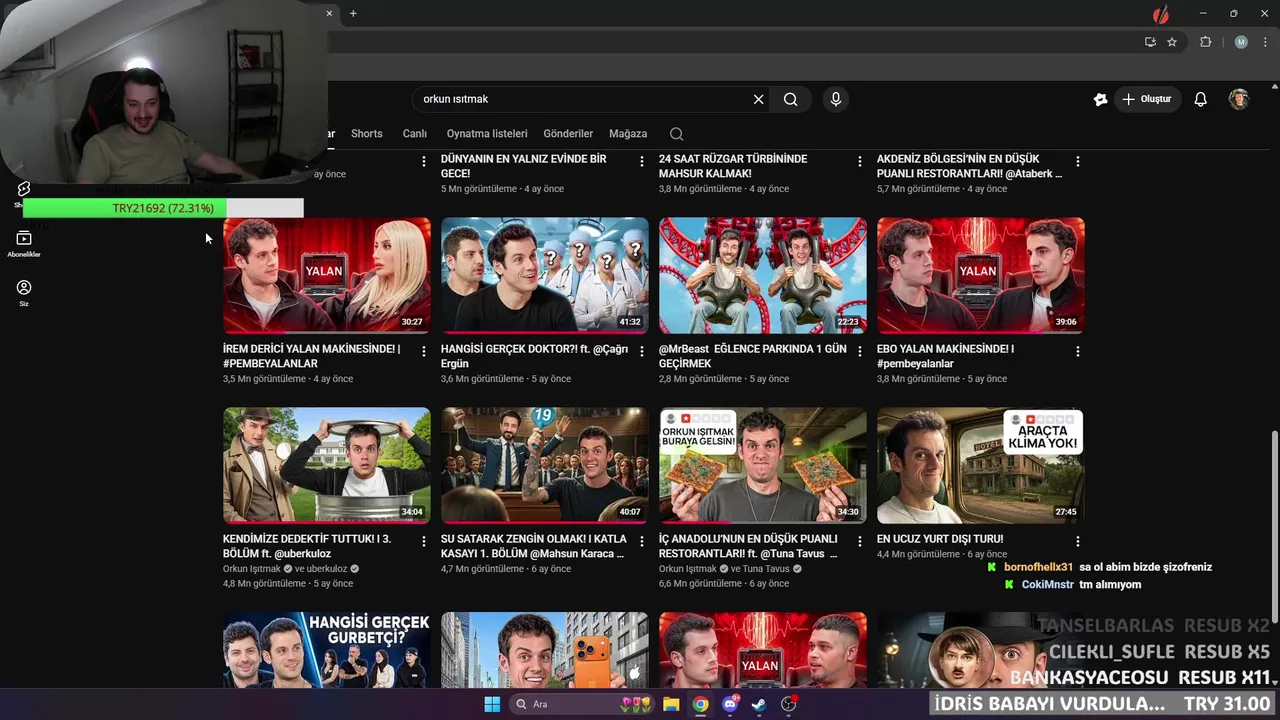
Task: Open the EBO YALAN MAKİNESİNDE thumbnail
Action: click(x=981, y=275)
